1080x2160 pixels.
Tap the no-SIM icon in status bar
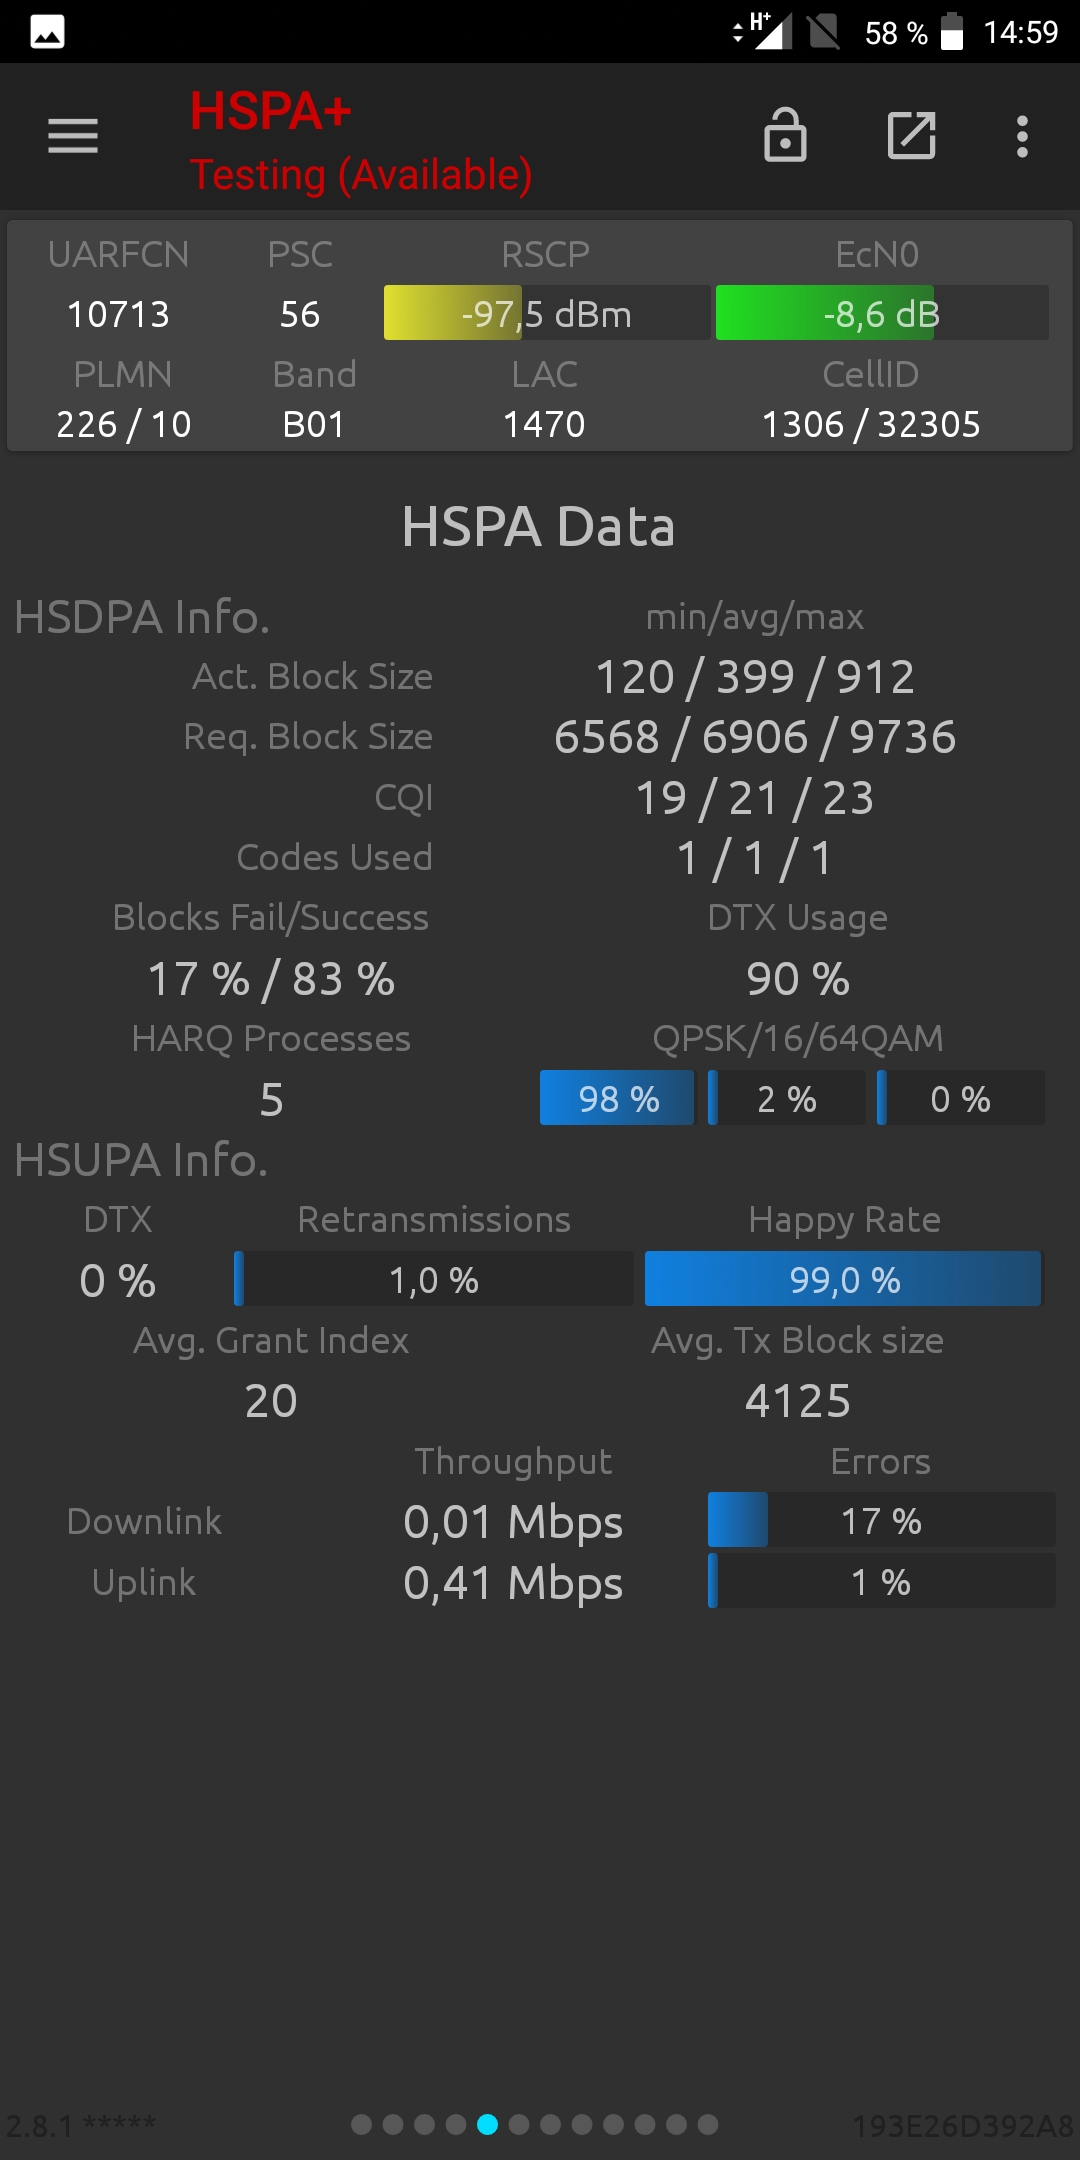coord(824,32)
